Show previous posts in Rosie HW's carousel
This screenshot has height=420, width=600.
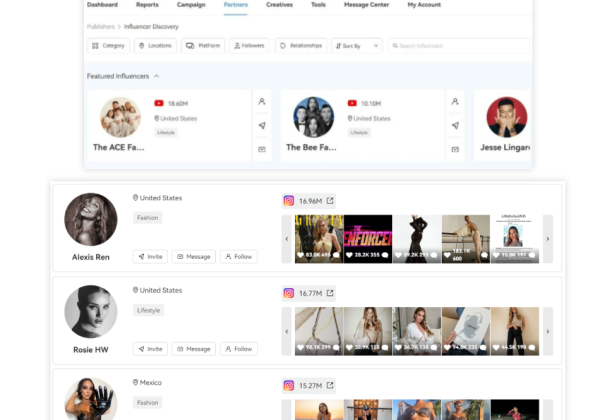pos(287,331)
